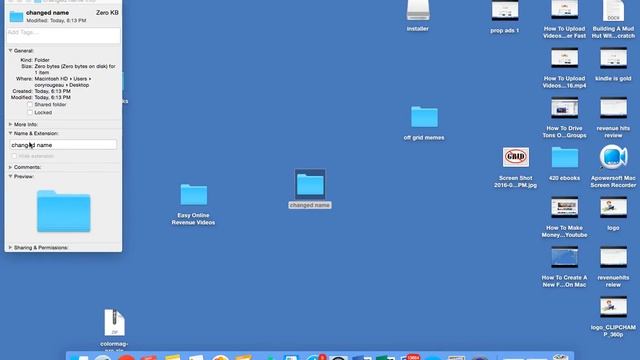Screen dimensions: 640x360
Task: Enable the 'Locked' checkbox
Action: coord(30,112)
